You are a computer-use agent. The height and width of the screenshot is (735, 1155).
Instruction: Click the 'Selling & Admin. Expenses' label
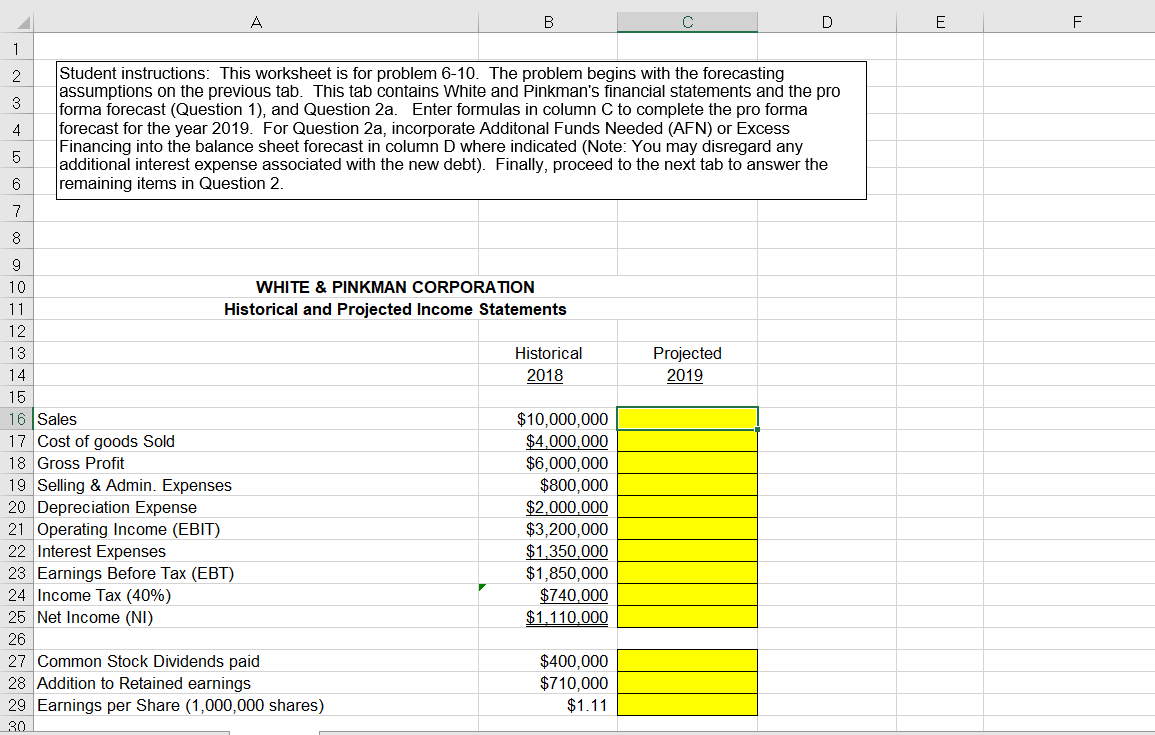point(134,485)
